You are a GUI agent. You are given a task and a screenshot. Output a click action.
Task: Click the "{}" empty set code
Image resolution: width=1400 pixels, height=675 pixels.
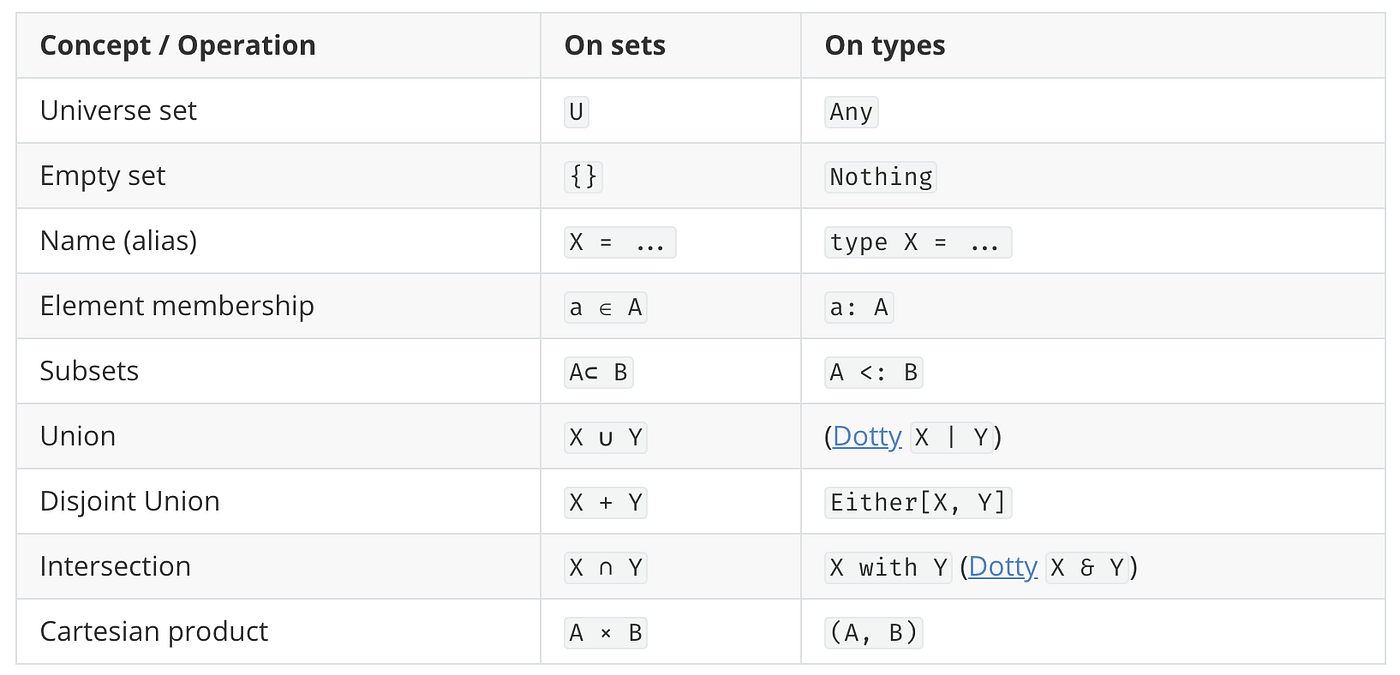coord(583,177)
